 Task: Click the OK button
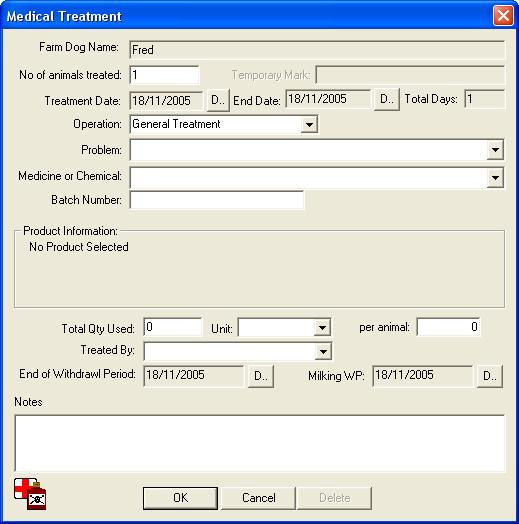180,498
